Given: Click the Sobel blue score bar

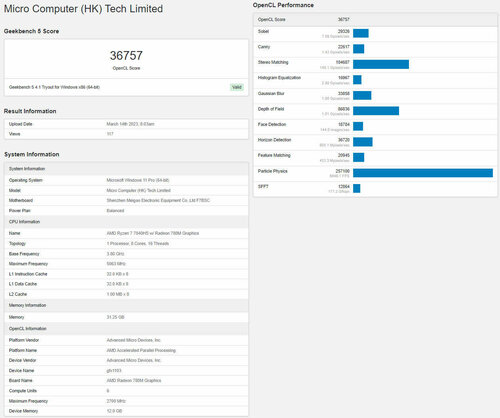Looking at the screenshot, I should coord(361,33).
